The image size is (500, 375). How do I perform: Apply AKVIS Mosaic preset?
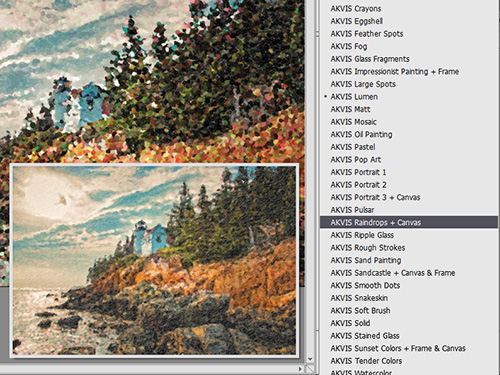(x=353, y=122)
